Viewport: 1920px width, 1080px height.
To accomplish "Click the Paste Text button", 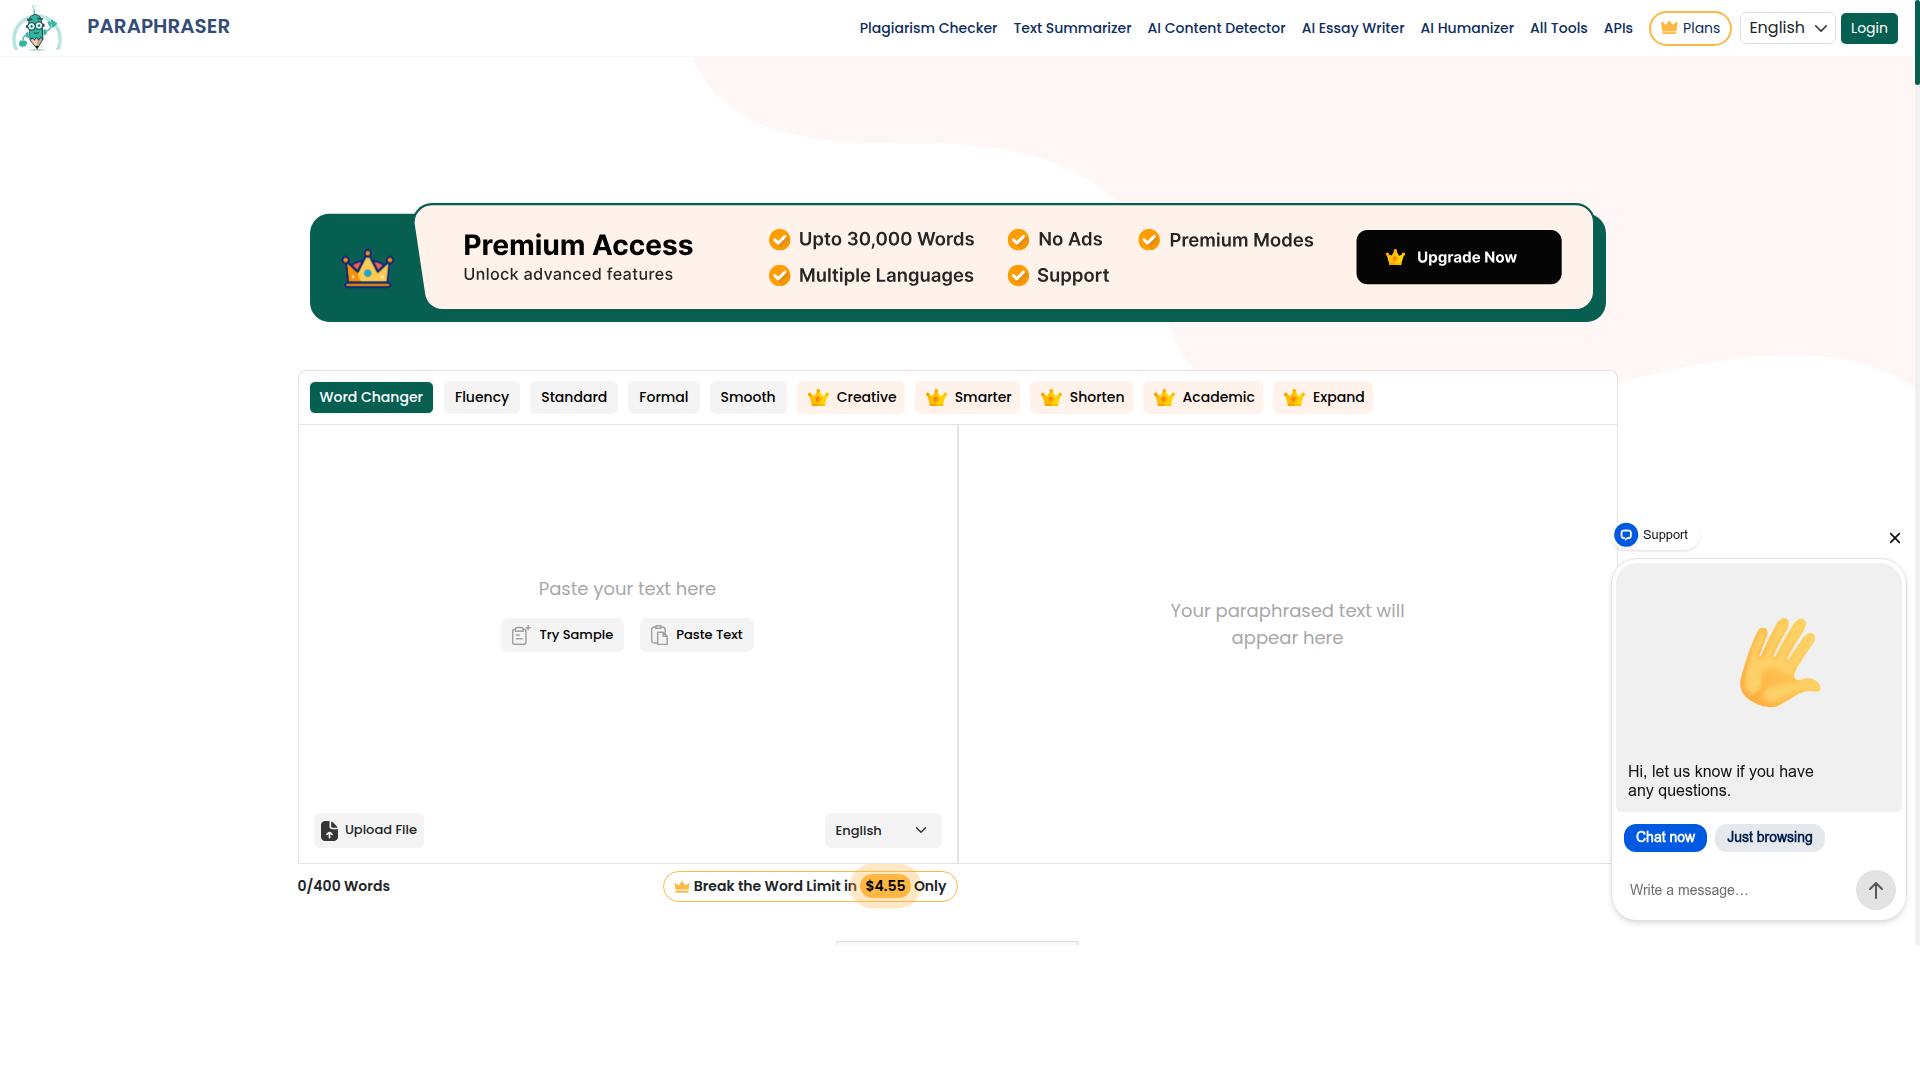I will point(696,635).
